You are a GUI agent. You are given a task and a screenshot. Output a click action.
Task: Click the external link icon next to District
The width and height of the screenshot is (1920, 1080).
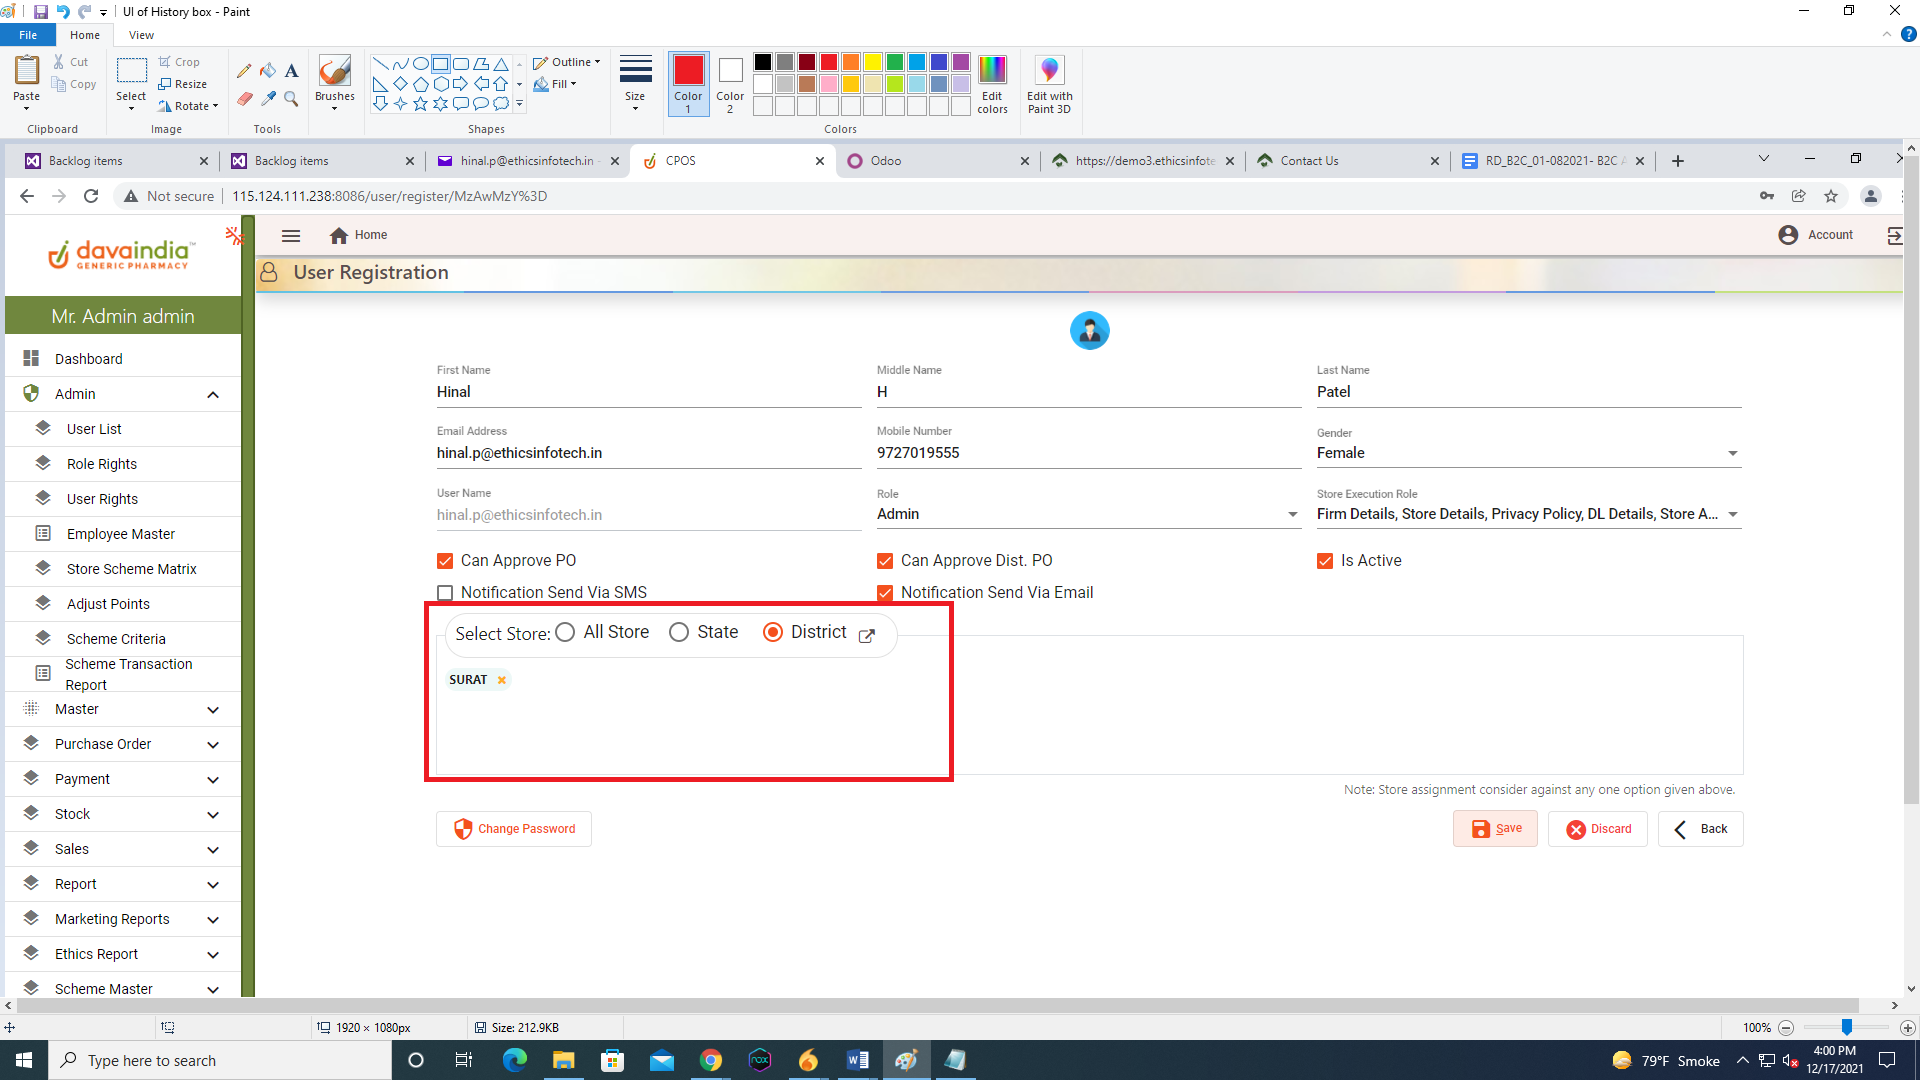click(x=867, y=636)
